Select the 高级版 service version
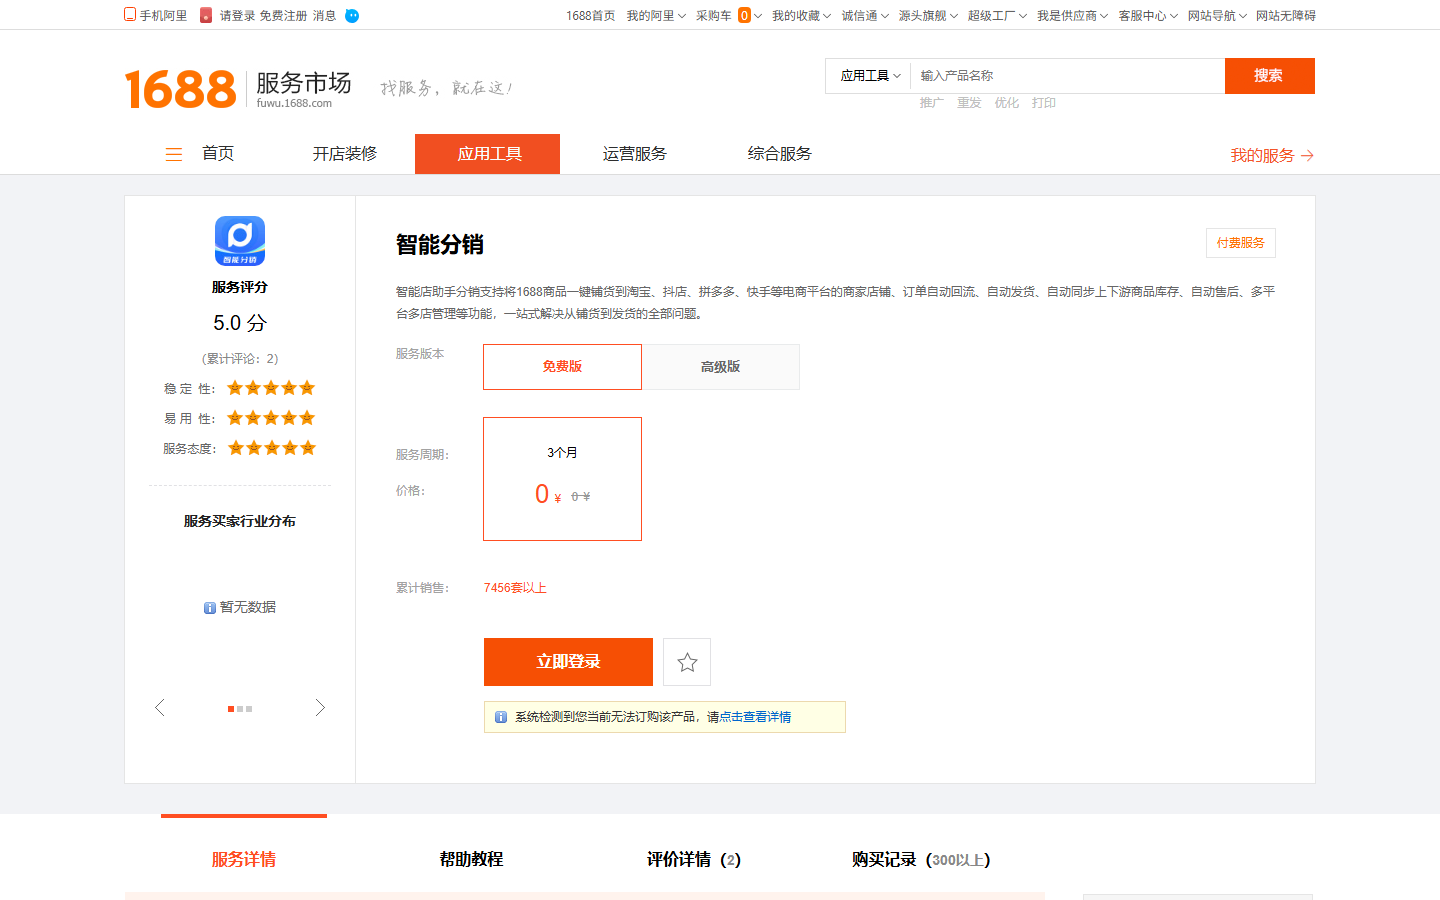The height and width of the screenshot is (900, 1440). (x=721, y=367)
